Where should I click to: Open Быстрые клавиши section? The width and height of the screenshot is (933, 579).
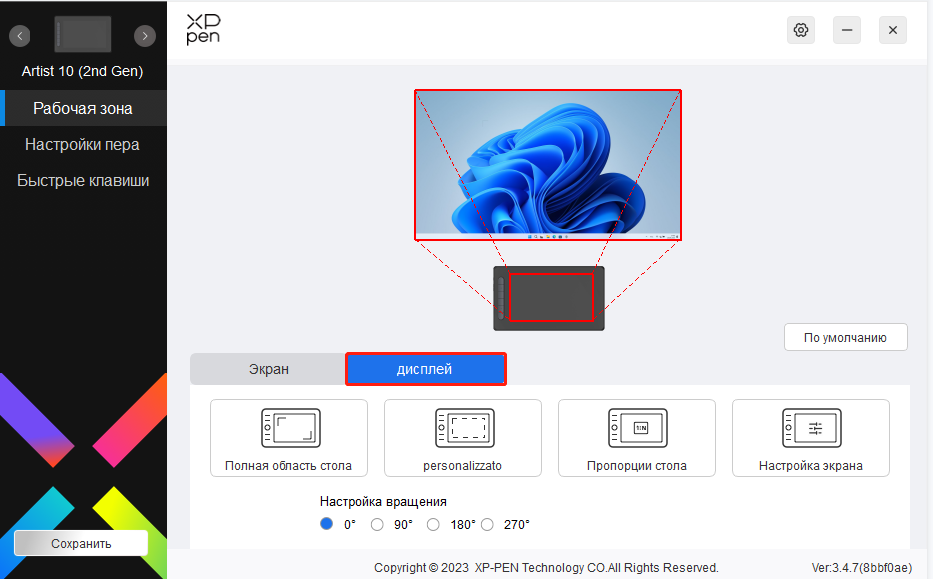pos(83,180)
